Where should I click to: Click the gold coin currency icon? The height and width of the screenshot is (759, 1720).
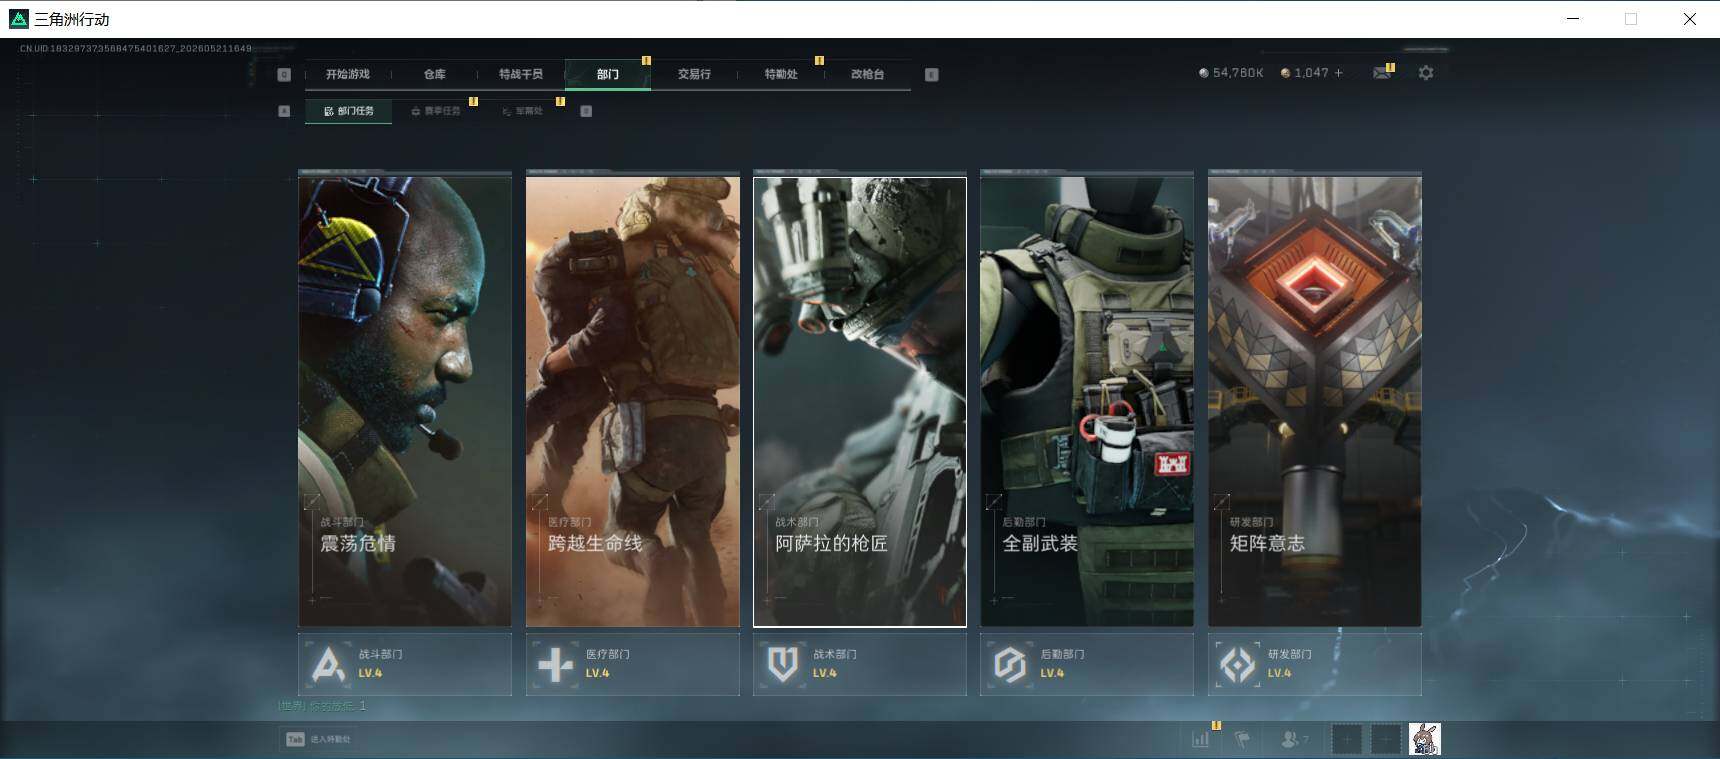[x=1285, y=73]
